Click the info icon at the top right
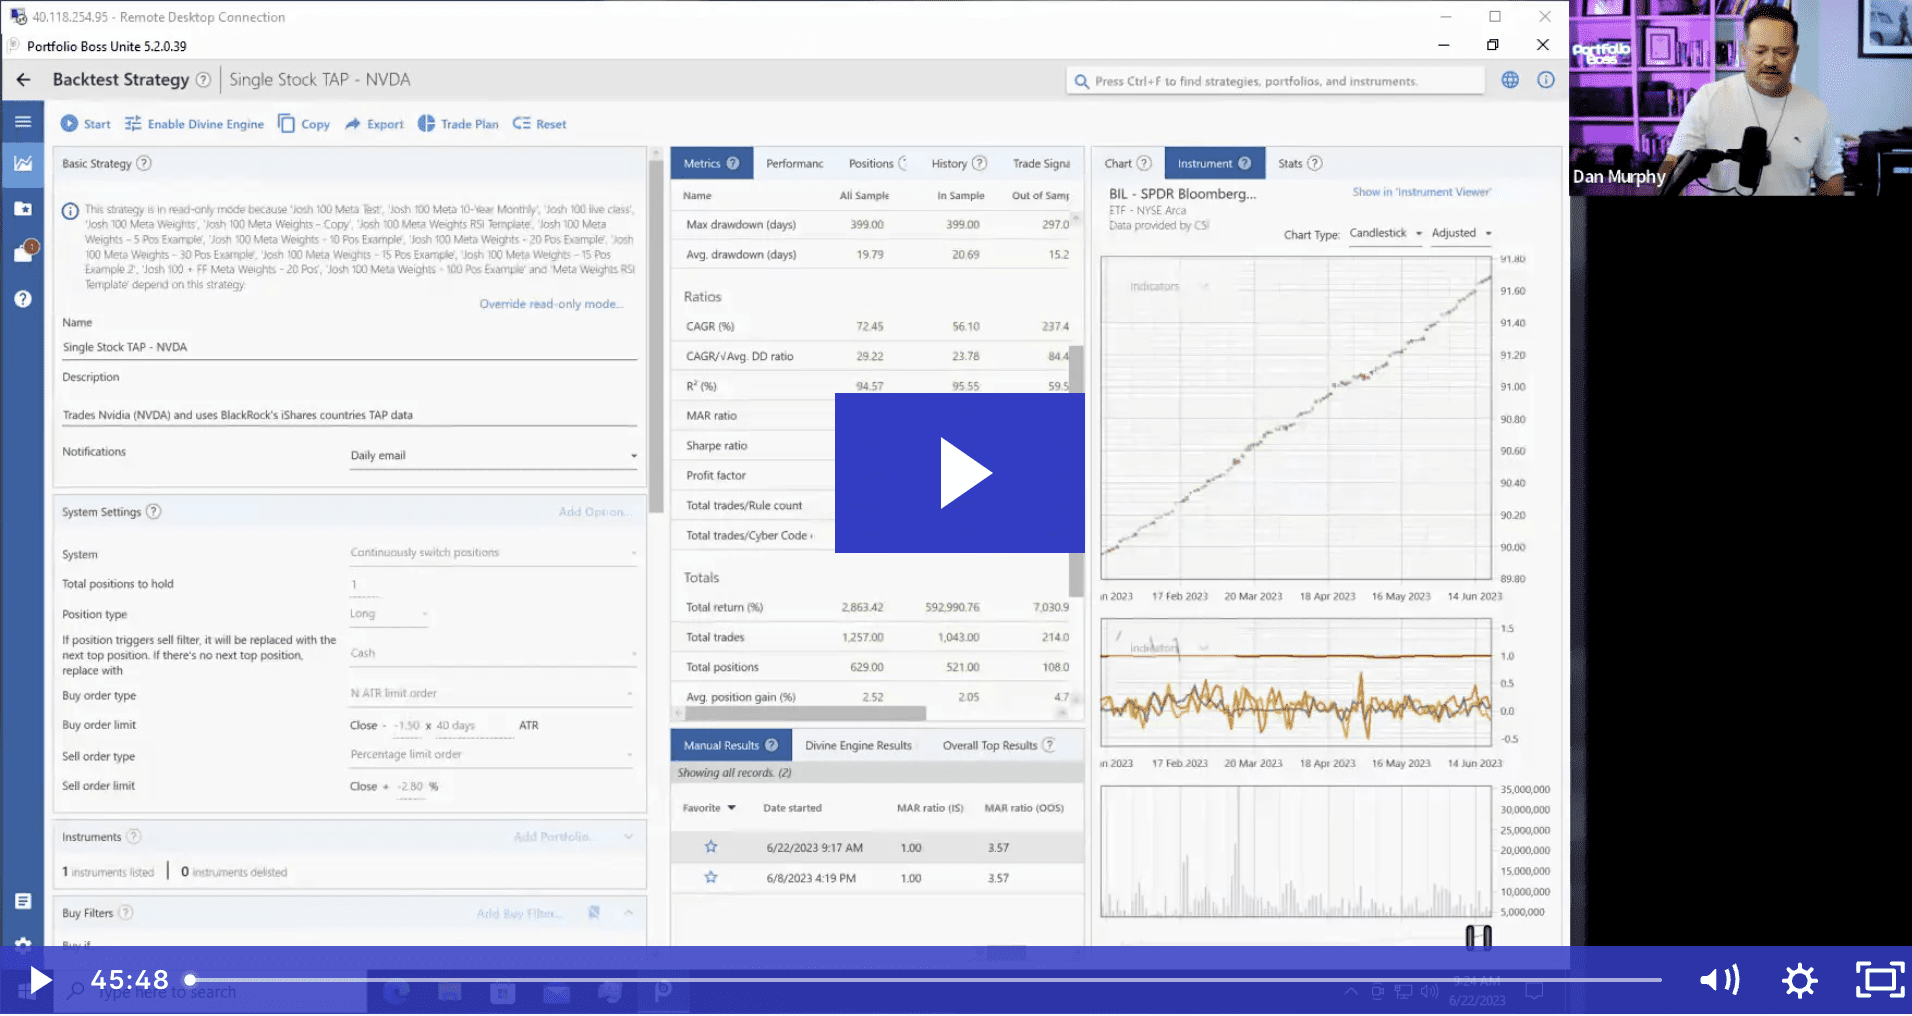The width and height of the screenshot is (1912, 1016). tap(1546, 80)
